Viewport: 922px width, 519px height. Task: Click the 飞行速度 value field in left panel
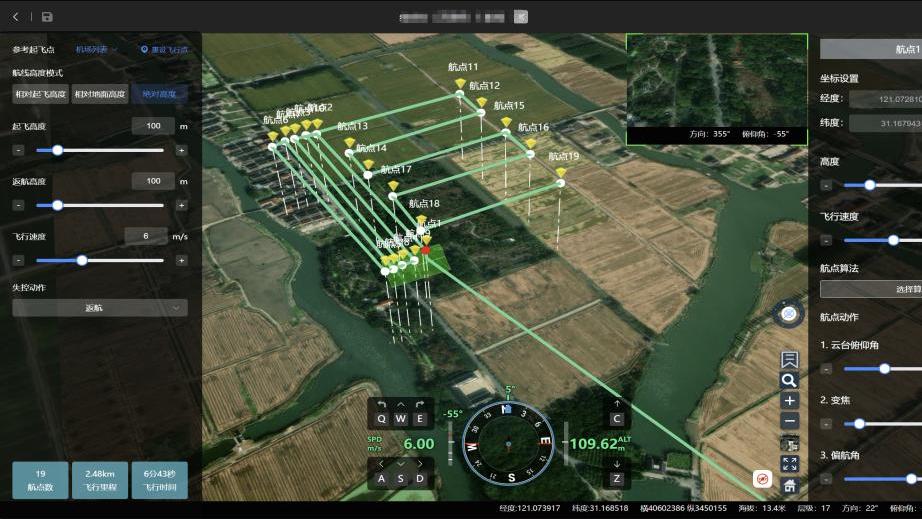(x=146, y=236)
